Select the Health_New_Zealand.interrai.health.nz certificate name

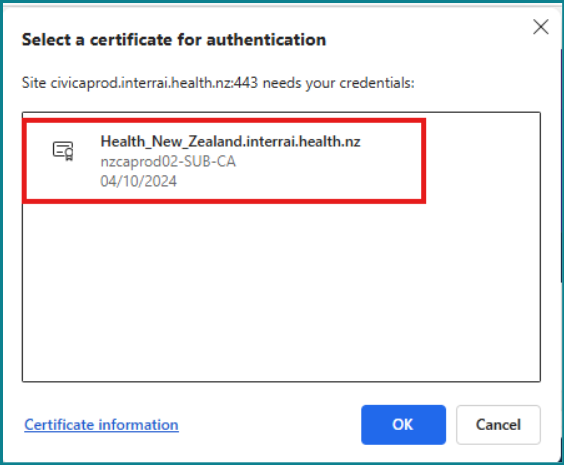click(230, 141)
